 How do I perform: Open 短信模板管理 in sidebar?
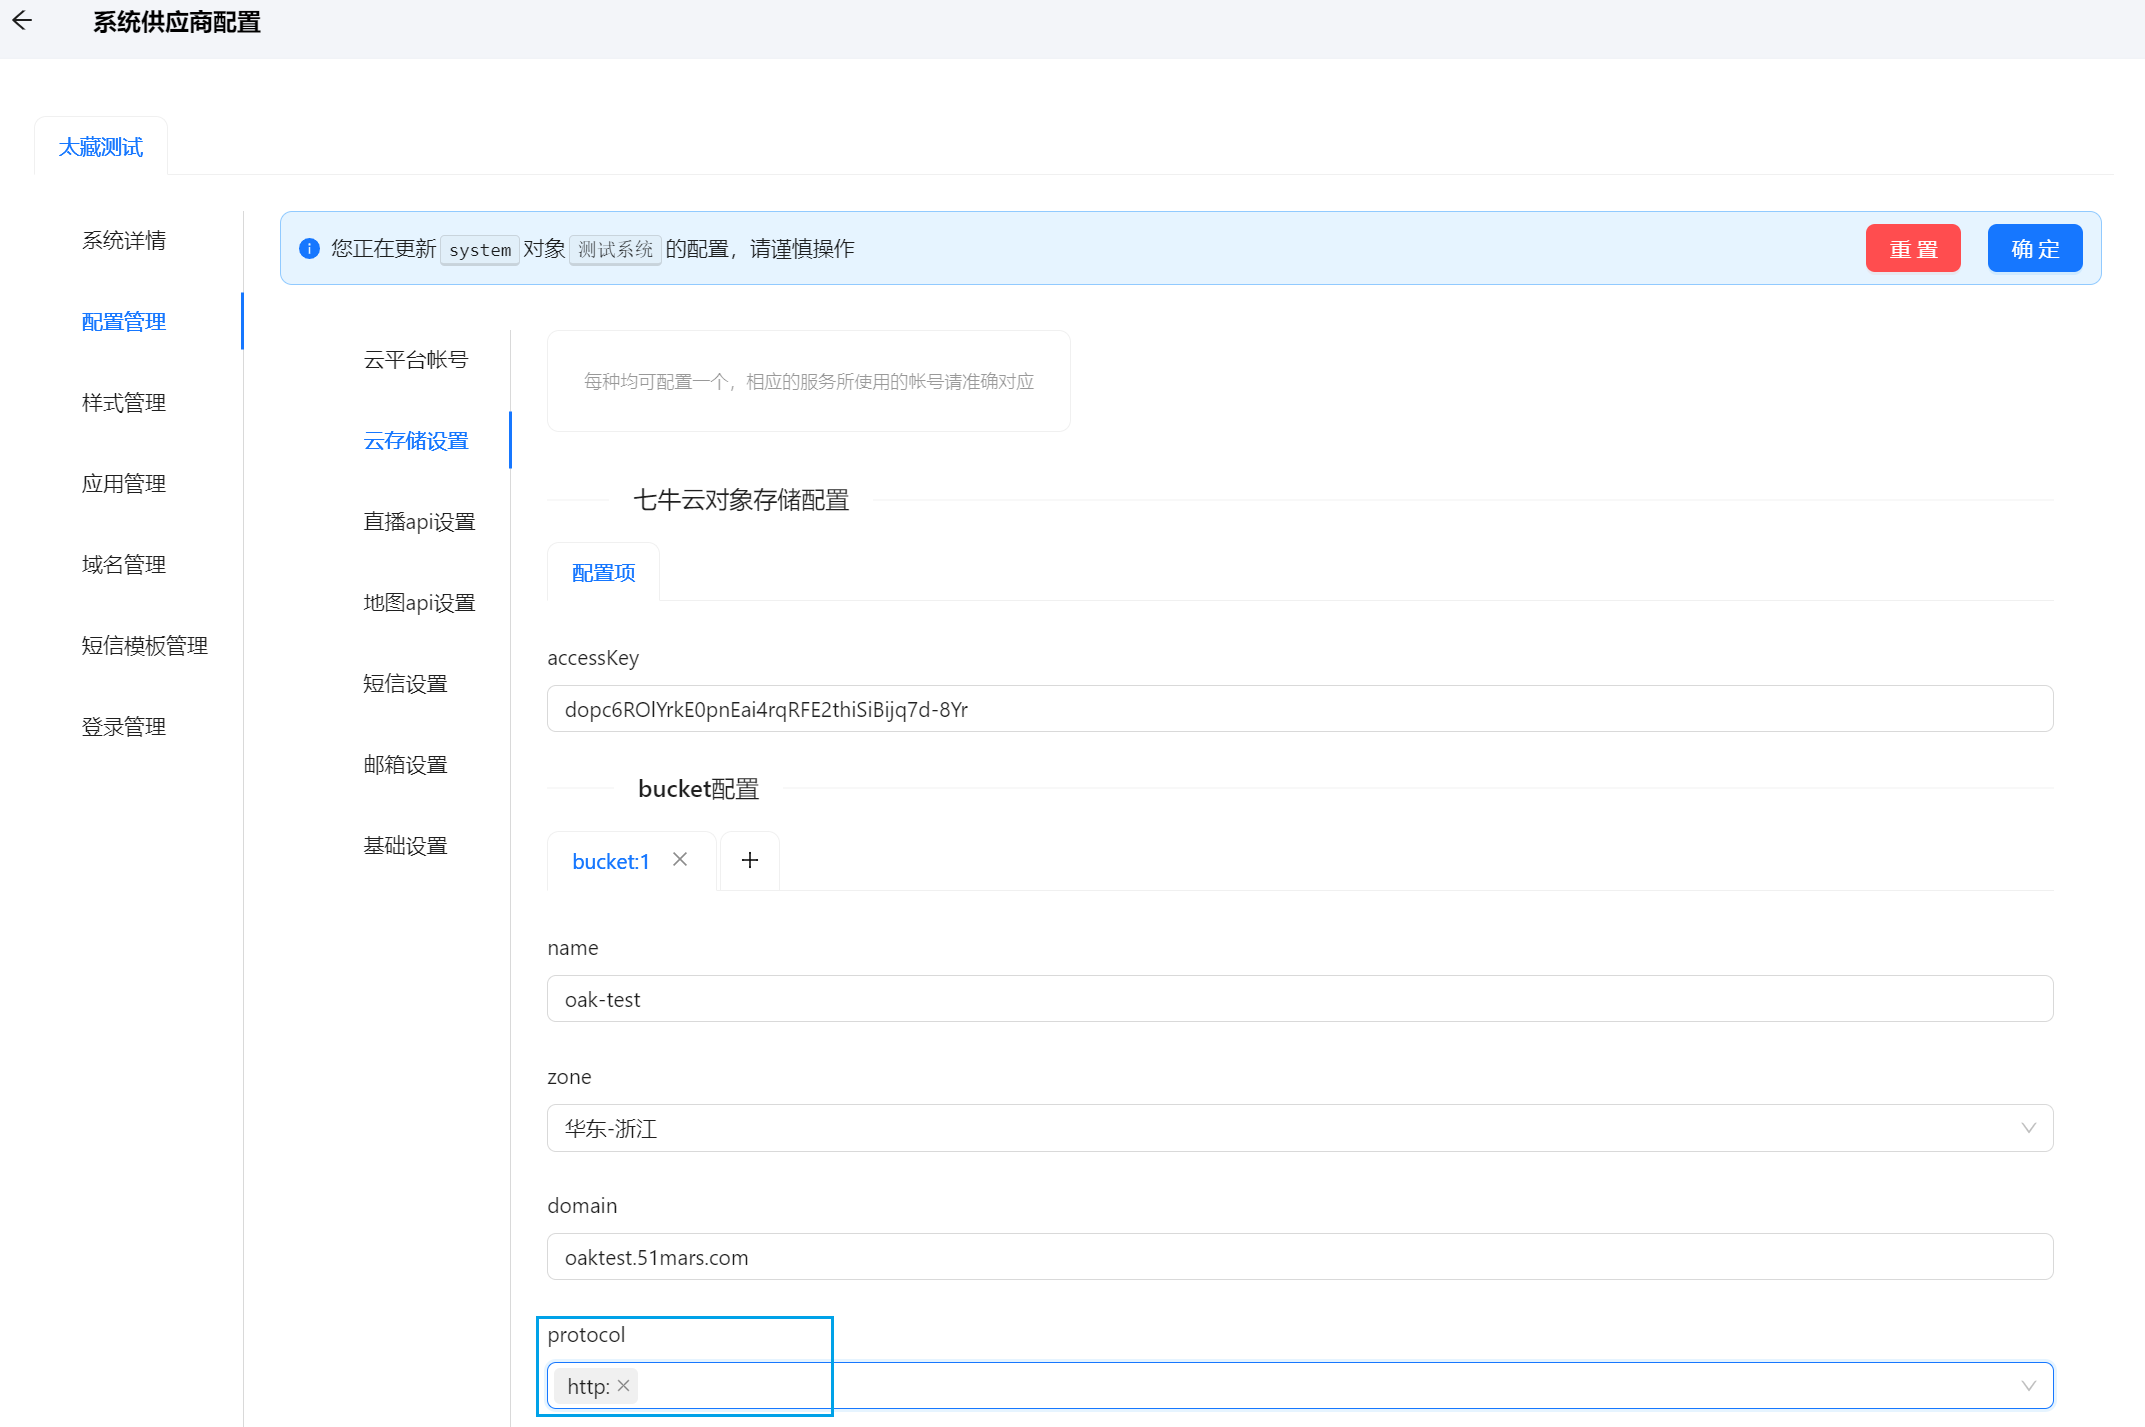click(x=145, y=645)
